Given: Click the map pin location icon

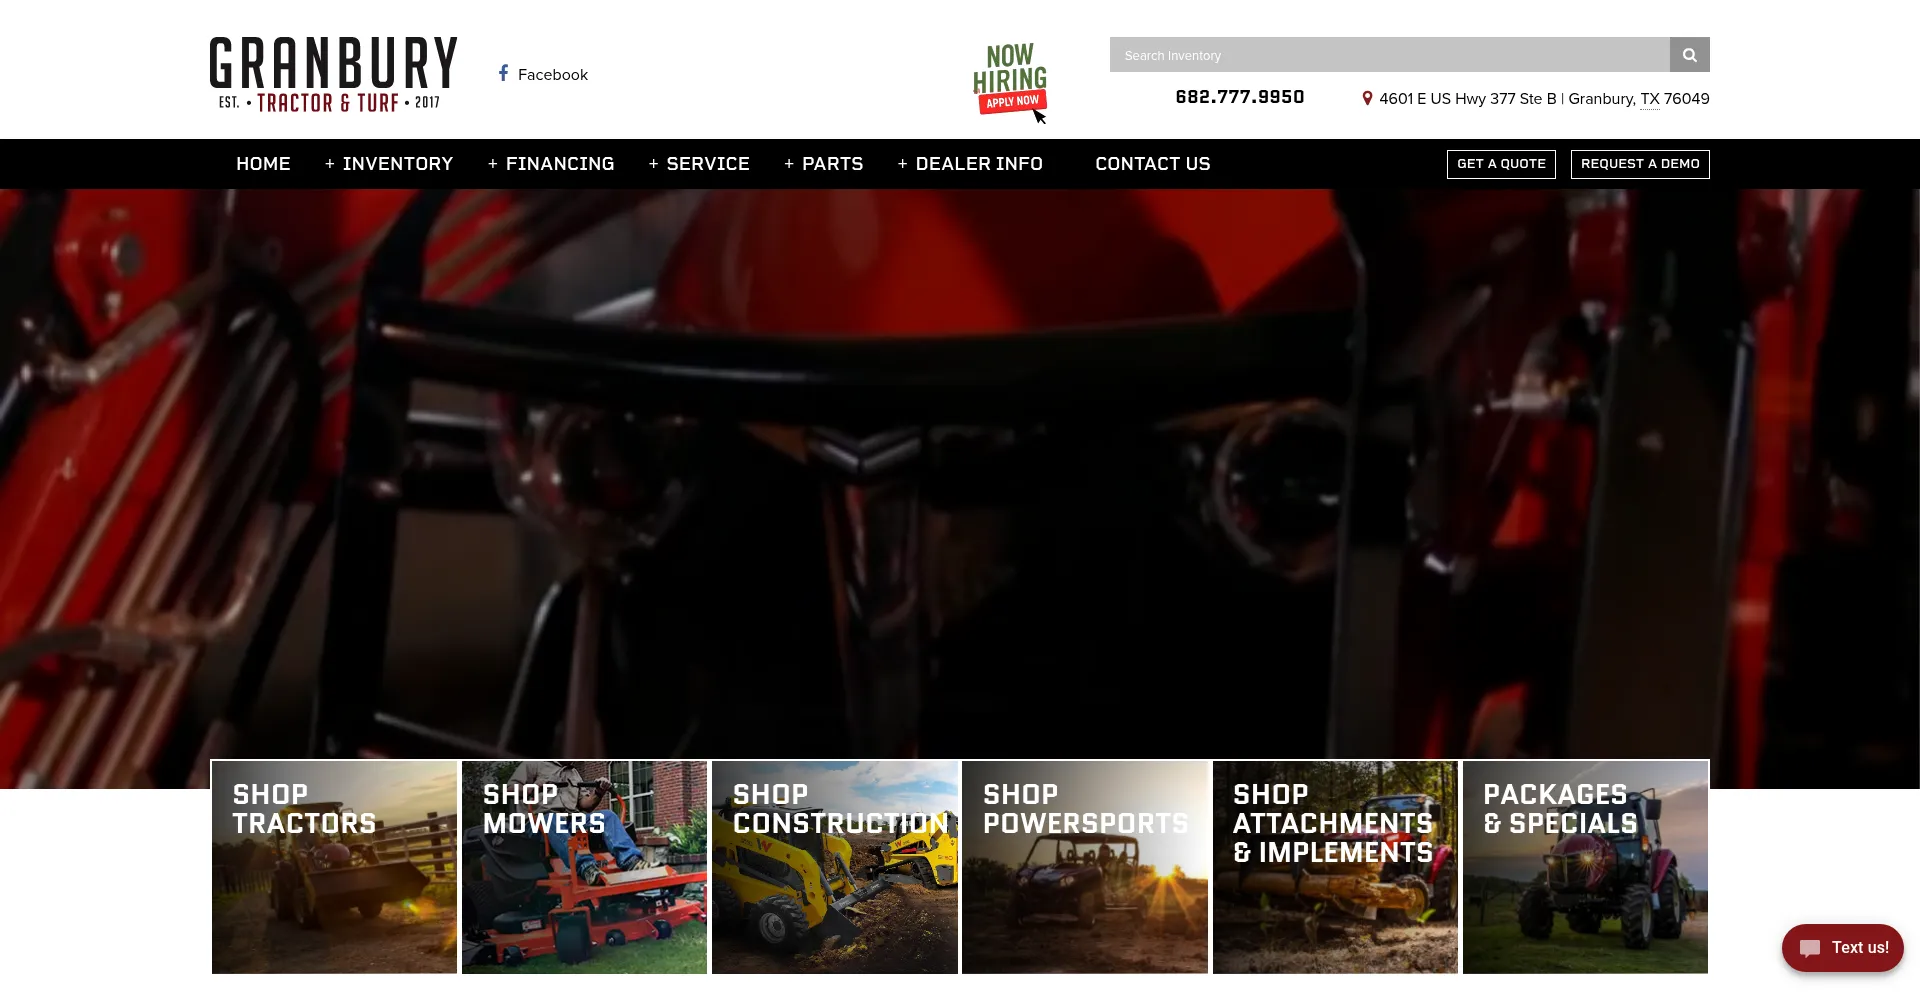Looking at the screenshot, I should [1367, 98].
